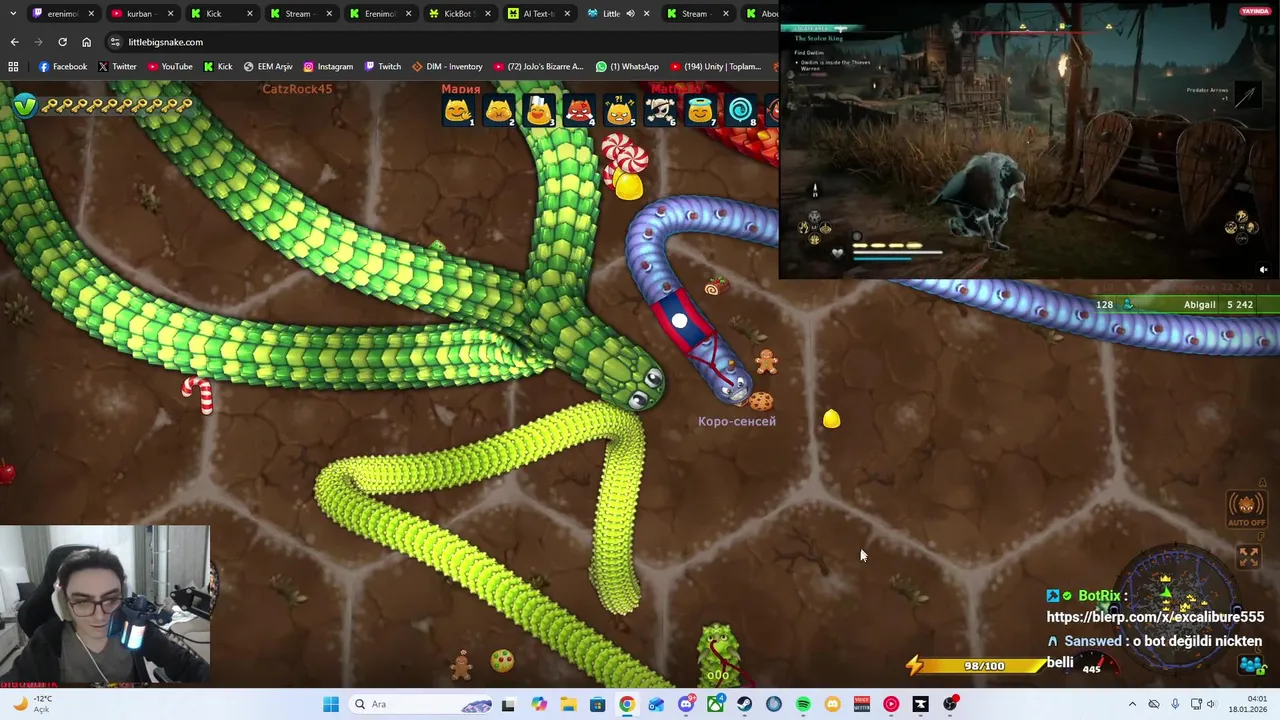Click the BotRix chat username
1280x720 pixels.
[1099, 596]
